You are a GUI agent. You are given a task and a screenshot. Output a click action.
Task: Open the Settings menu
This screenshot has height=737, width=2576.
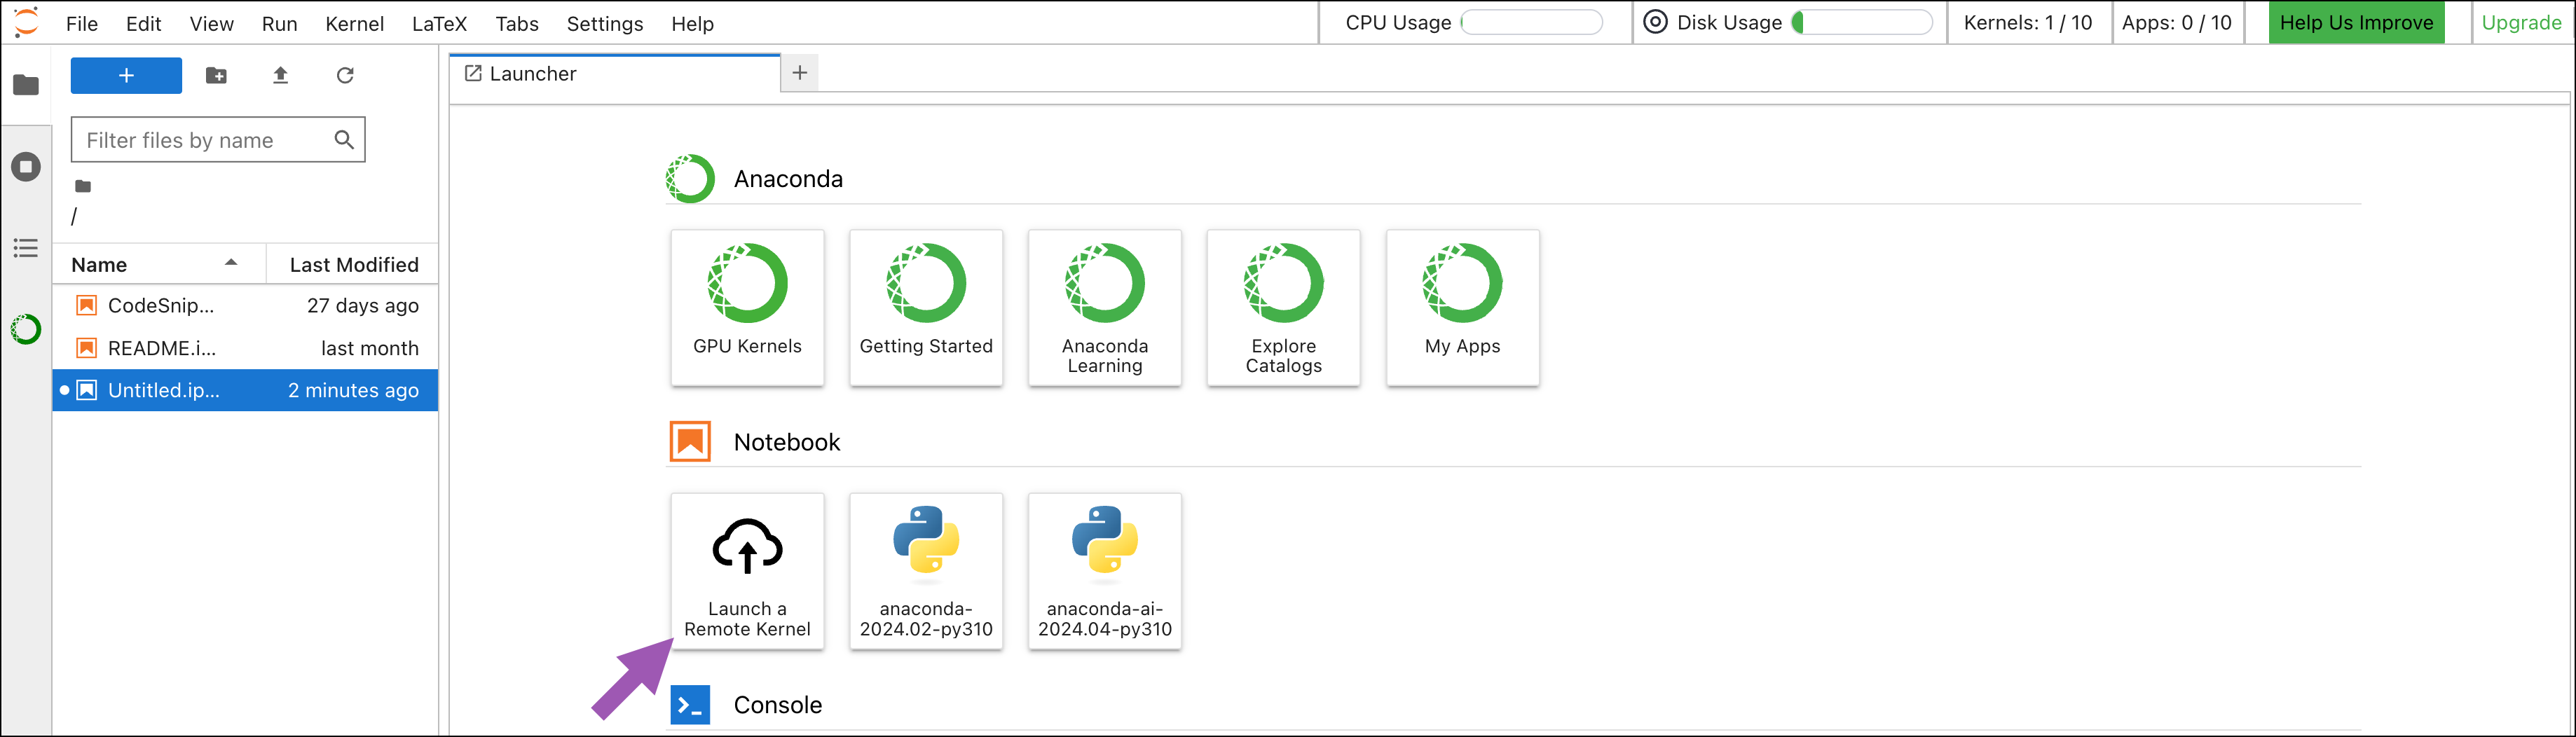coord(605,24)
